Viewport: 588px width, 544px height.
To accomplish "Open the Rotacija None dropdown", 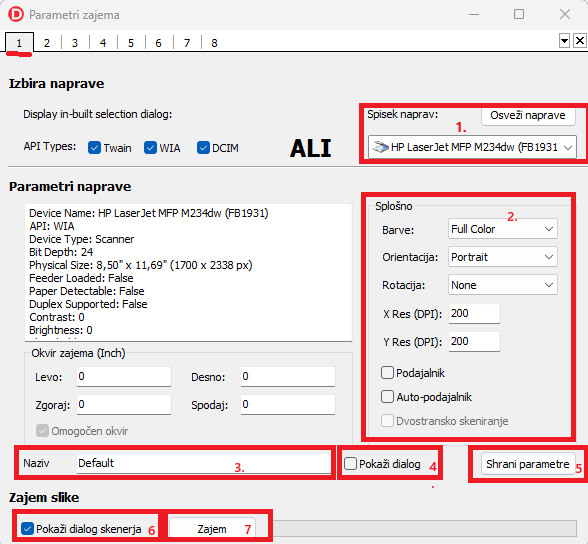I will pyautogui.click(x=503, y=285).
